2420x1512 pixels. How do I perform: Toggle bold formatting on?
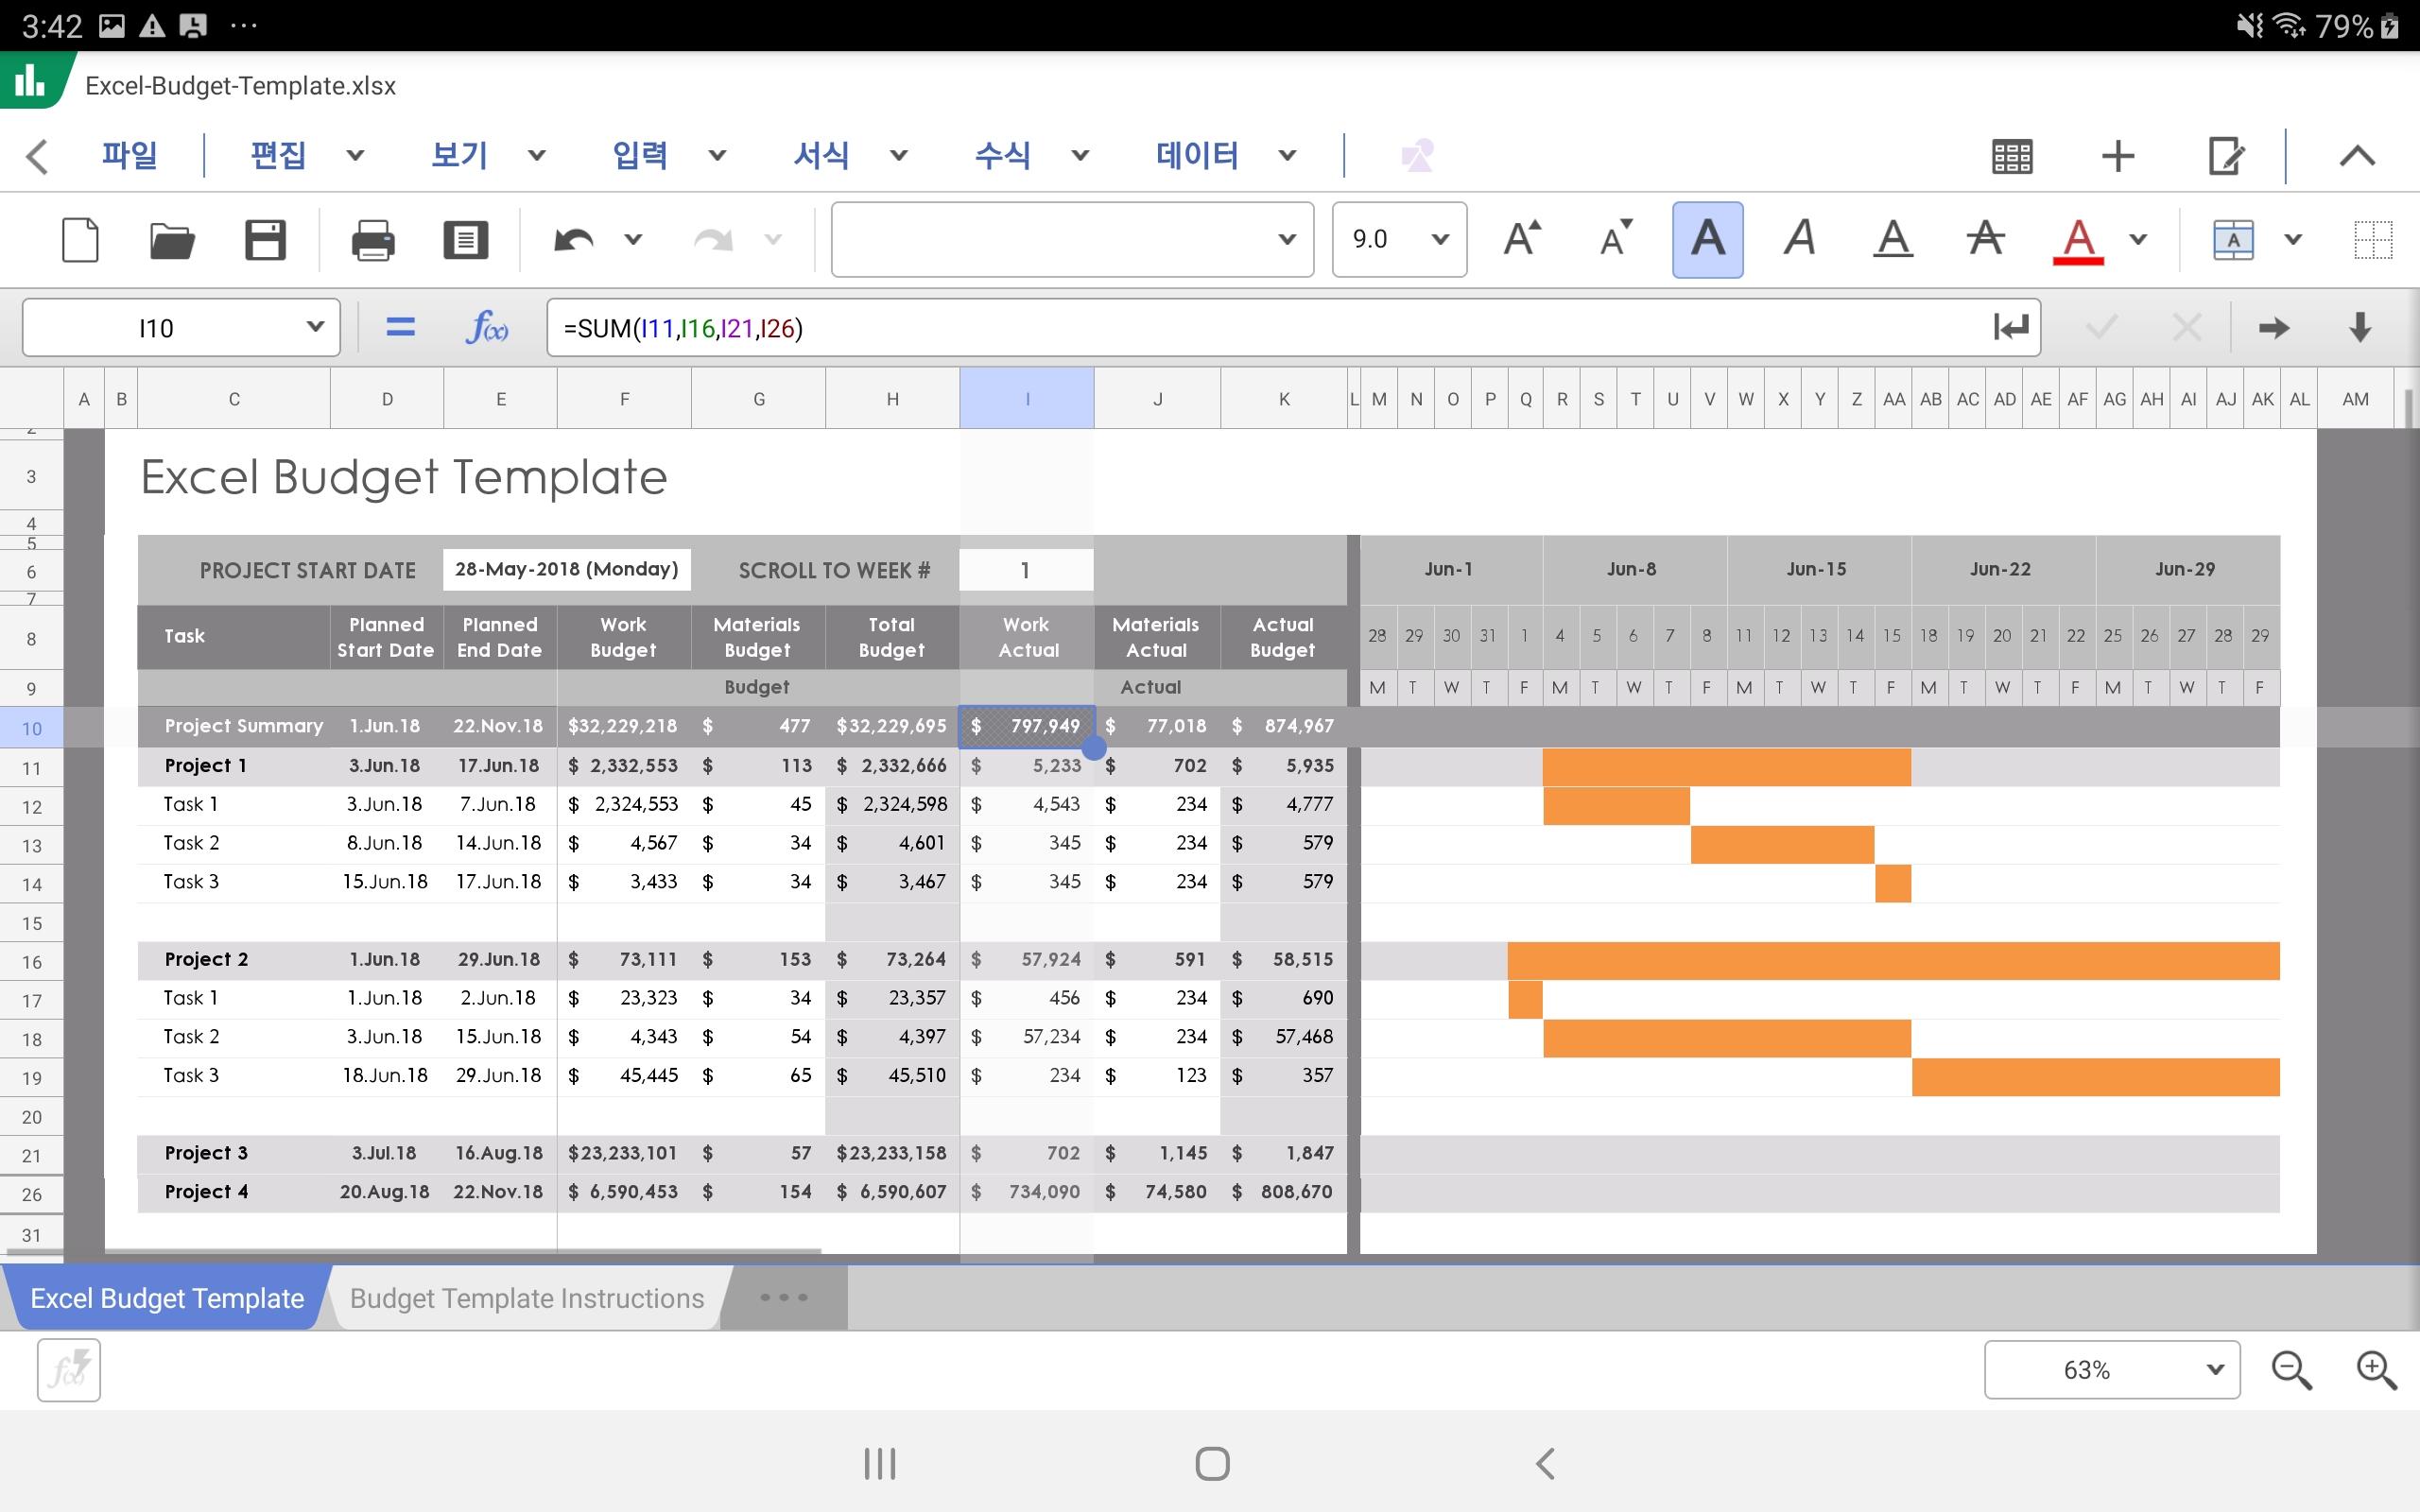click(1707, 239)
